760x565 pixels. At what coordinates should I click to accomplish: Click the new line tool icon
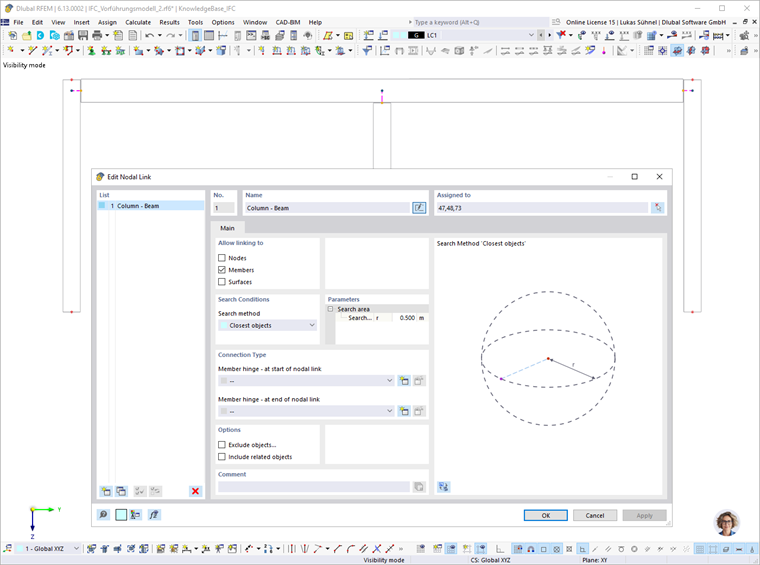pos(32,50)
